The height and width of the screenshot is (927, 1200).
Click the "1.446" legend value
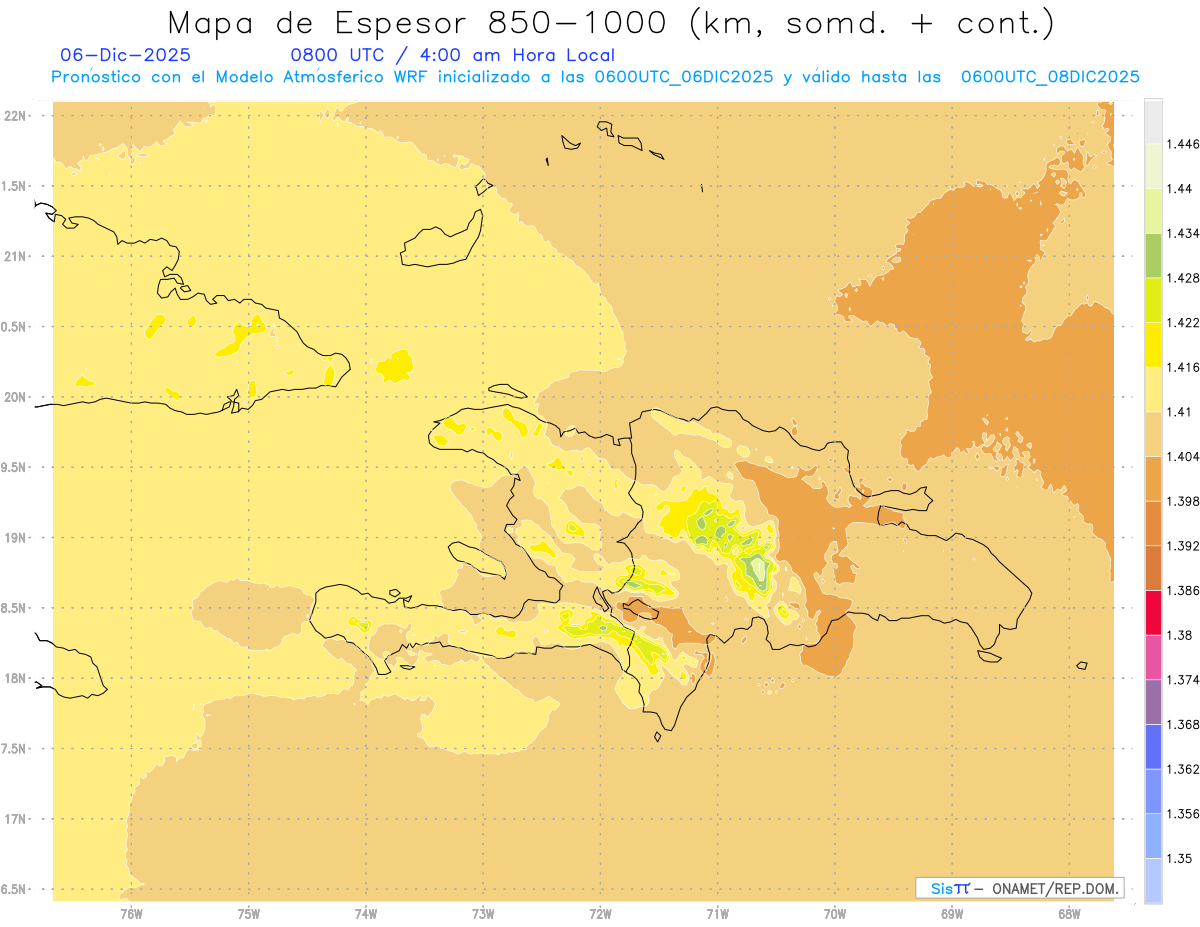1183,144
